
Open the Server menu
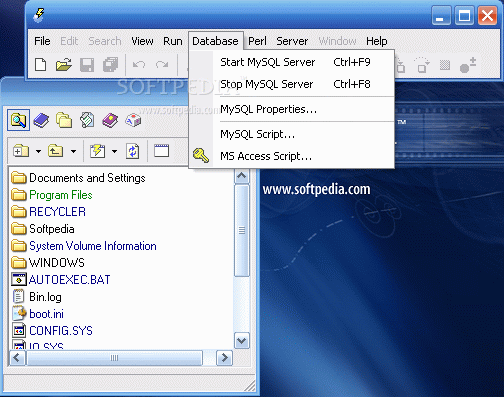pyautogui.click(x=292, y=41)
